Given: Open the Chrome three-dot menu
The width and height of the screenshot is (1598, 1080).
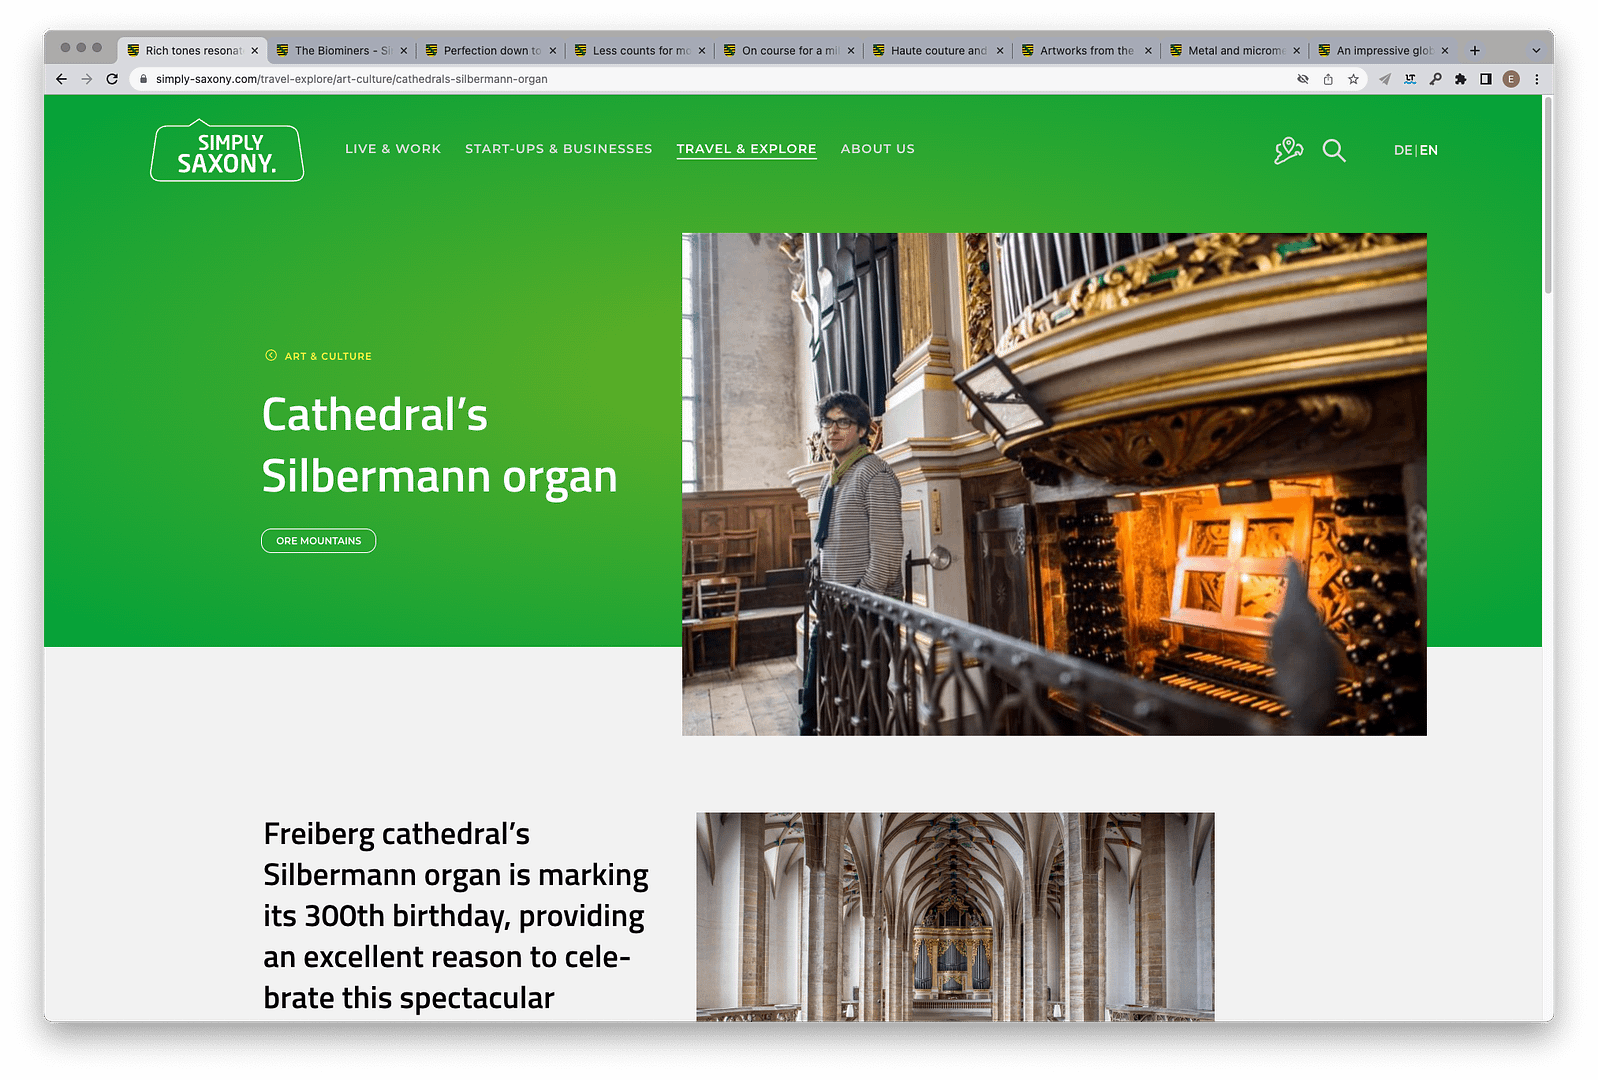Looking at the screenshot, I should tap(1536, 79).
